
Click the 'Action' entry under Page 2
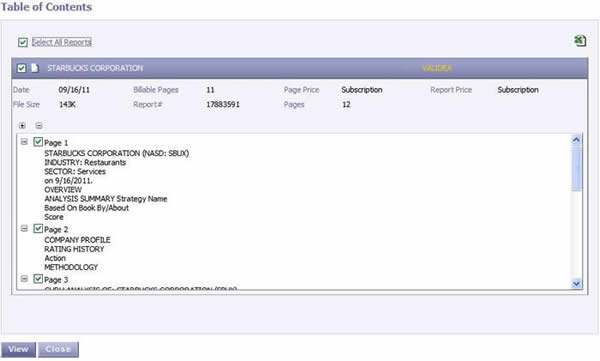pos(55,258)
